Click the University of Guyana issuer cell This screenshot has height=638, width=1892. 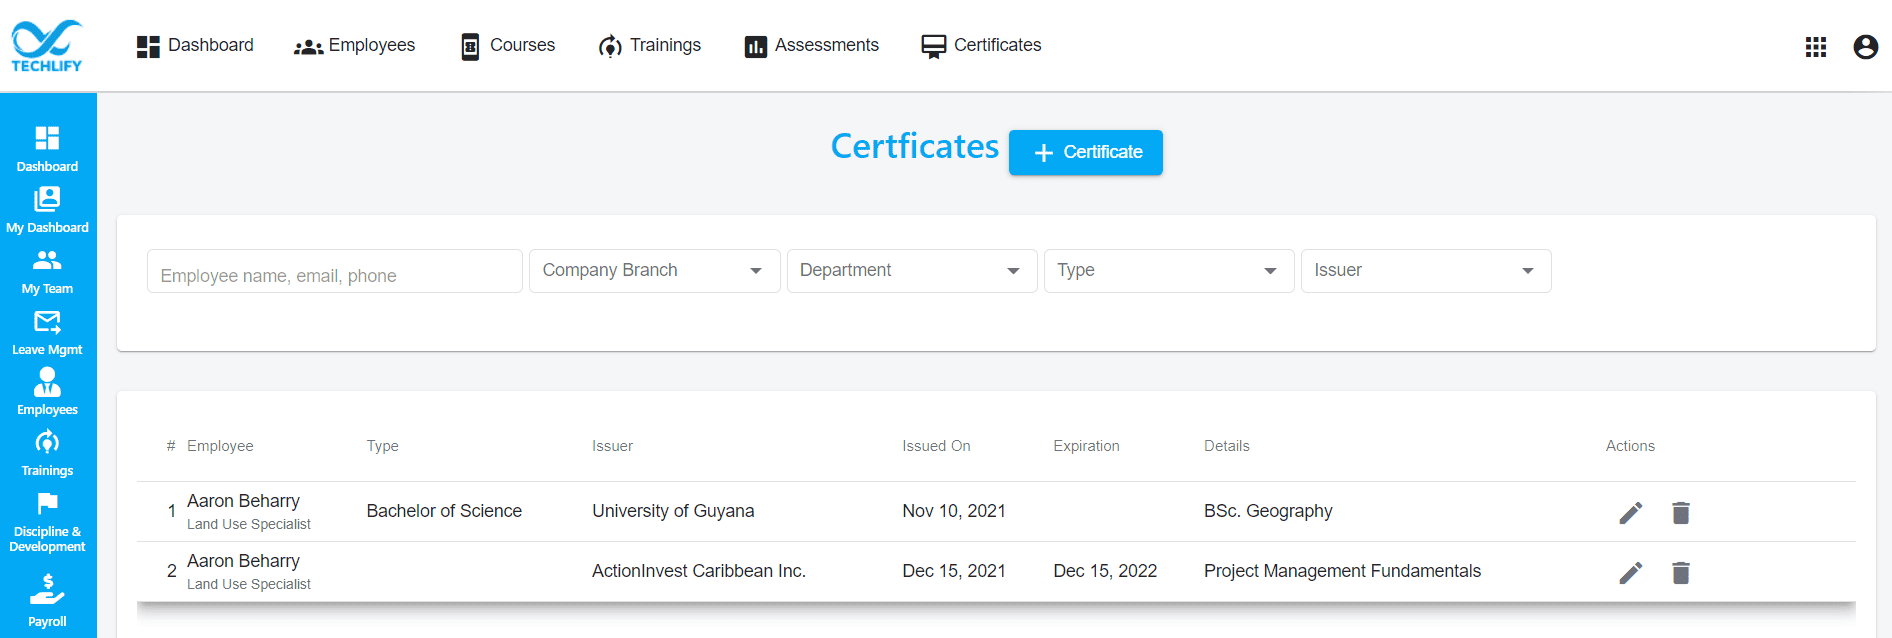pyautogui.click(x=673, y=511)
